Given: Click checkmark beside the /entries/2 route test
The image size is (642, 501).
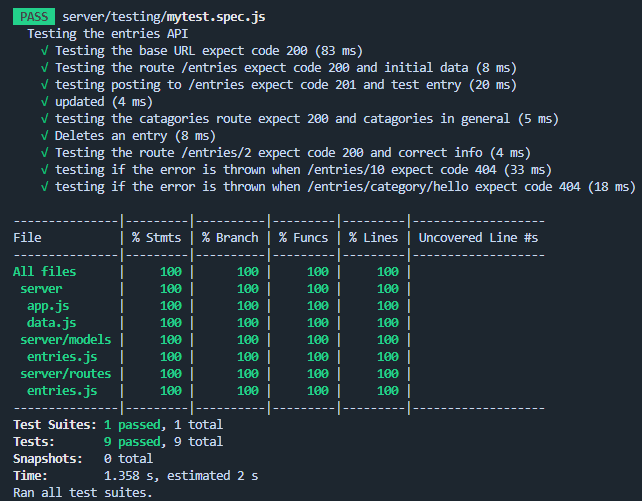Looking at the screenshot, I should coord(46,153).
